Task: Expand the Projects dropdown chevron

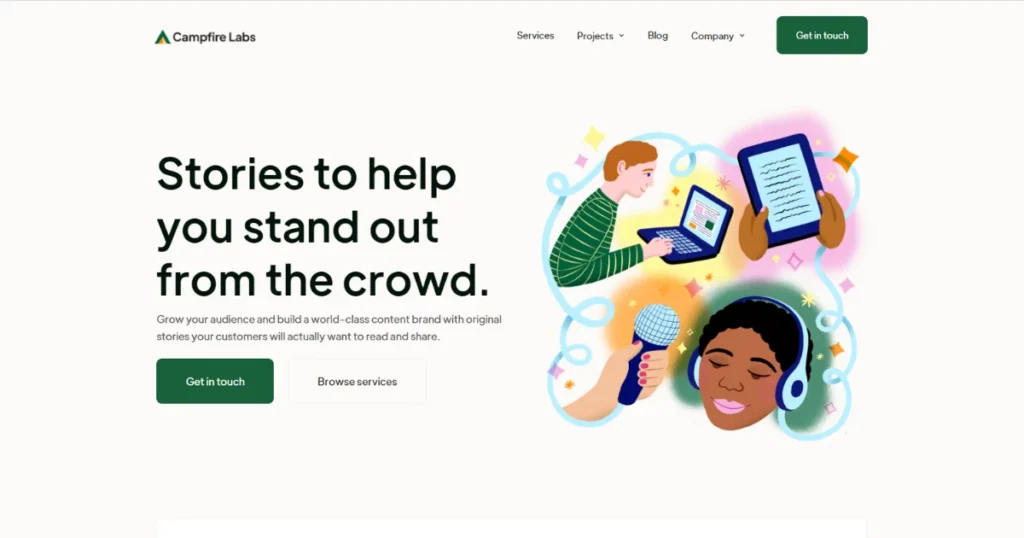Action: tap(621, 36)
